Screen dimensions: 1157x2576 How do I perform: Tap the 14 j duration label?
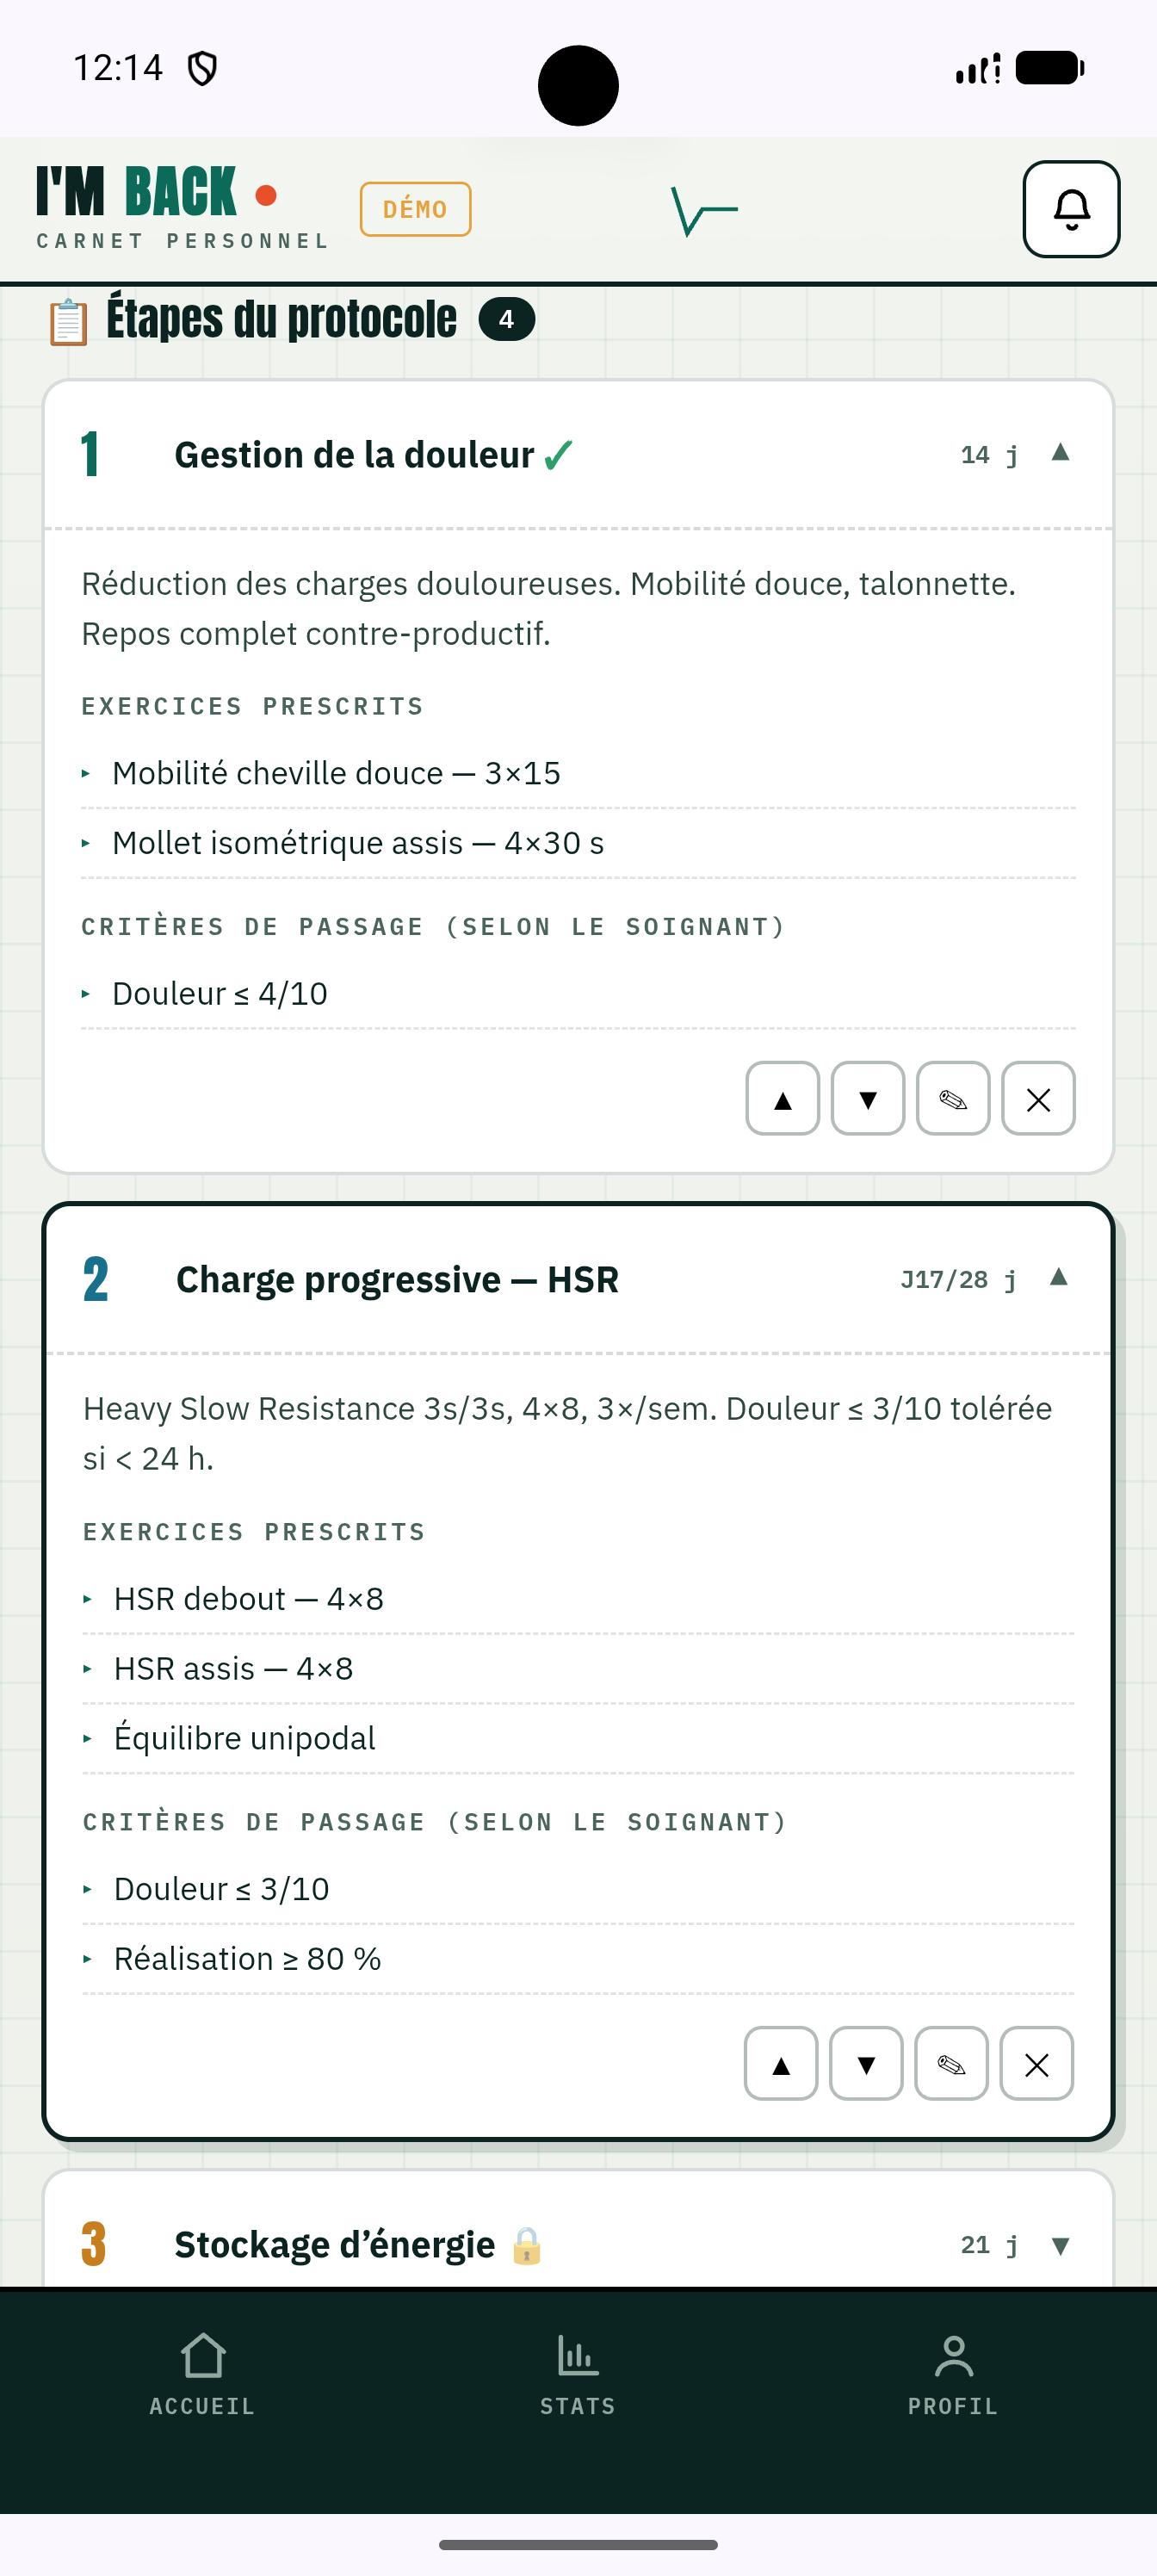click(989, 455)
